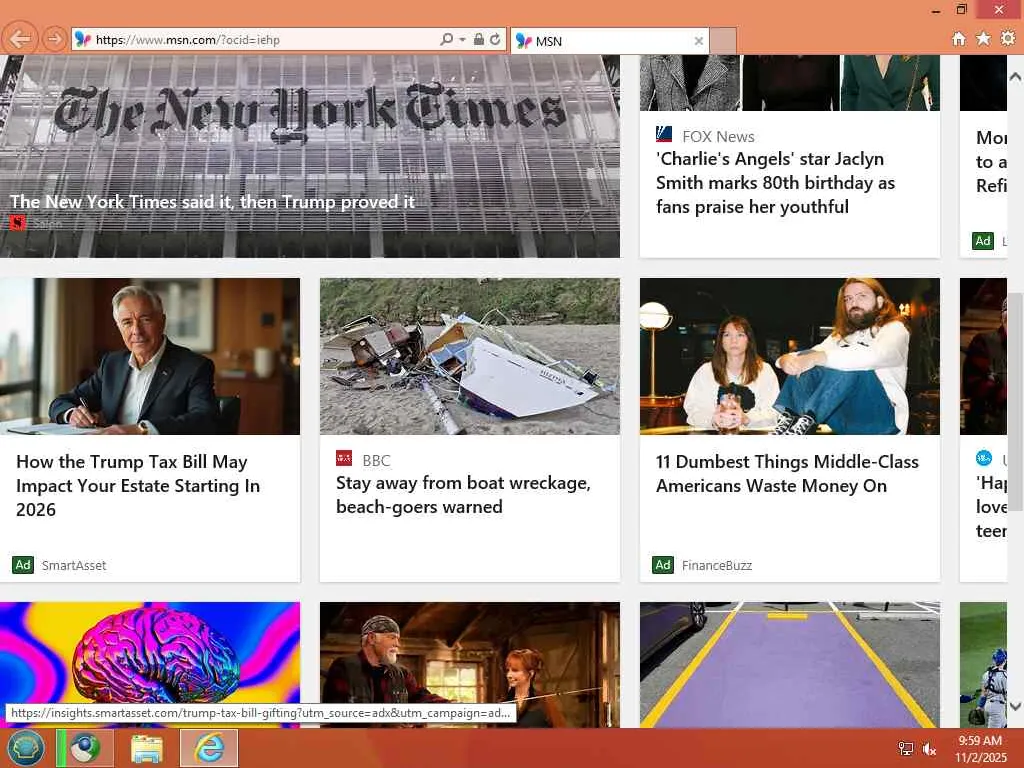This screenshot has height=768, width=1024.
Task: Click the scrollbar up arrow
Action: click(1015, 76)
